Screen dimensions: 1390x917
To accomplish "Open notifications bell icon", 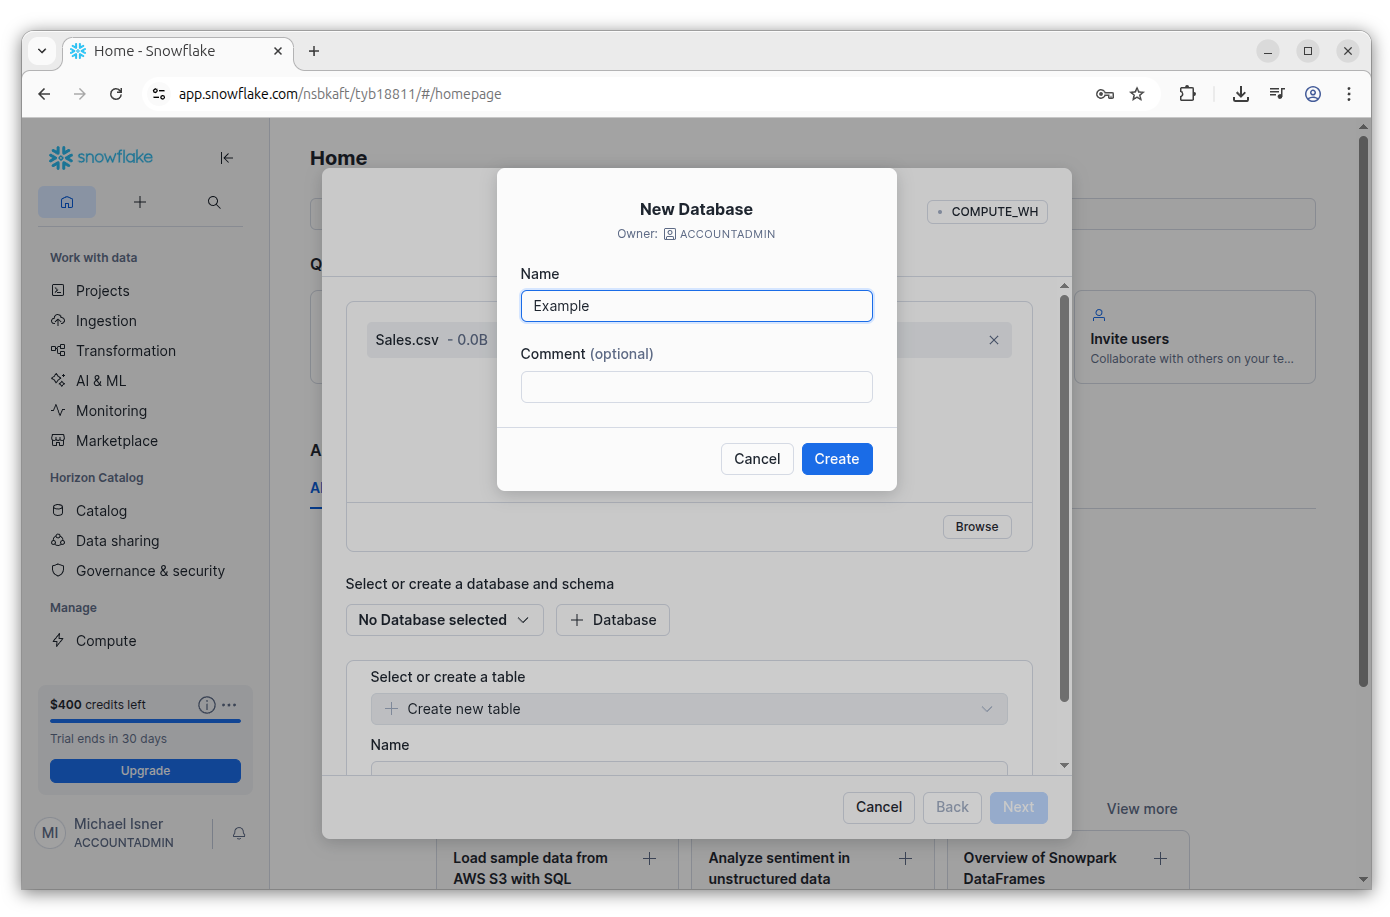I will (239, 833).
